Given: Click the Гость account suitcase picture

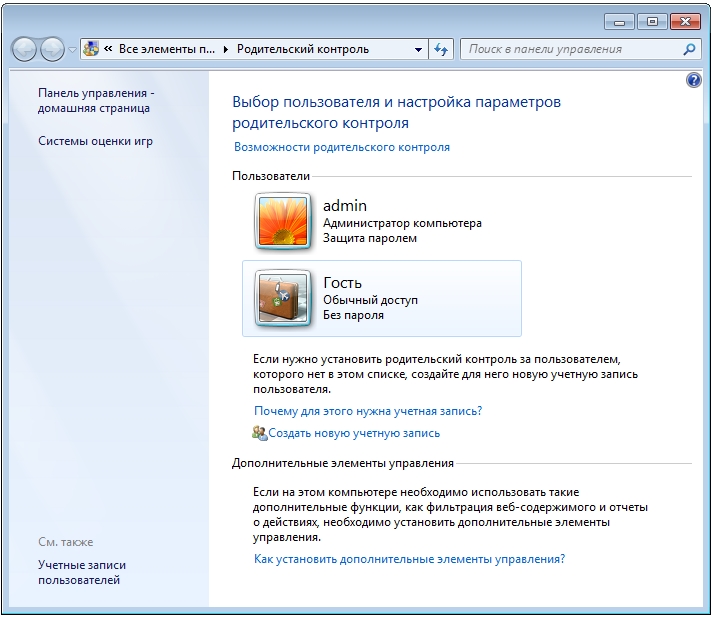Looking at the screenshot, I should click(x=283, y=298).
